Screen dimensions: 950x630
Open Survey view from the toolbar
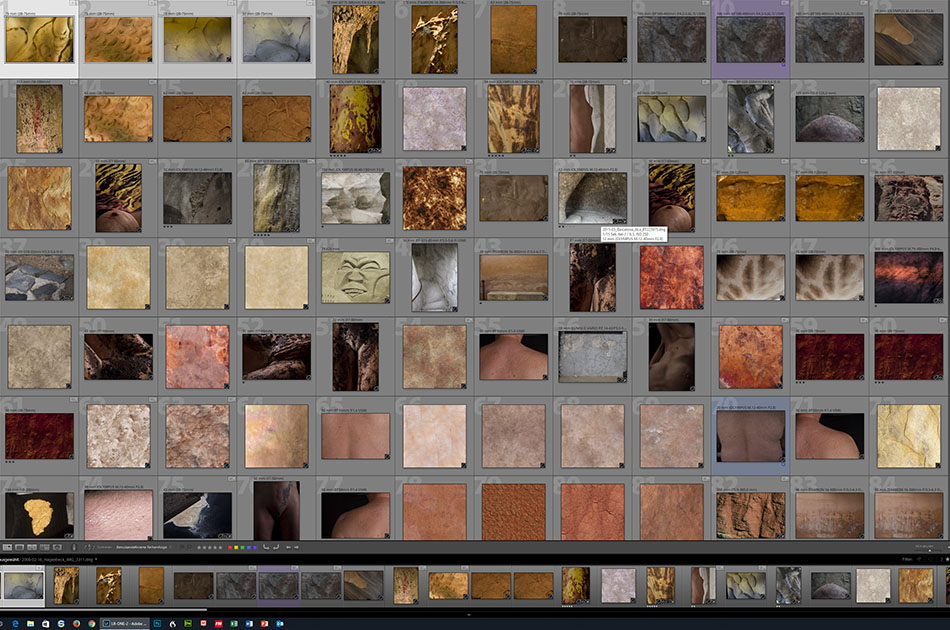[46, 547]
